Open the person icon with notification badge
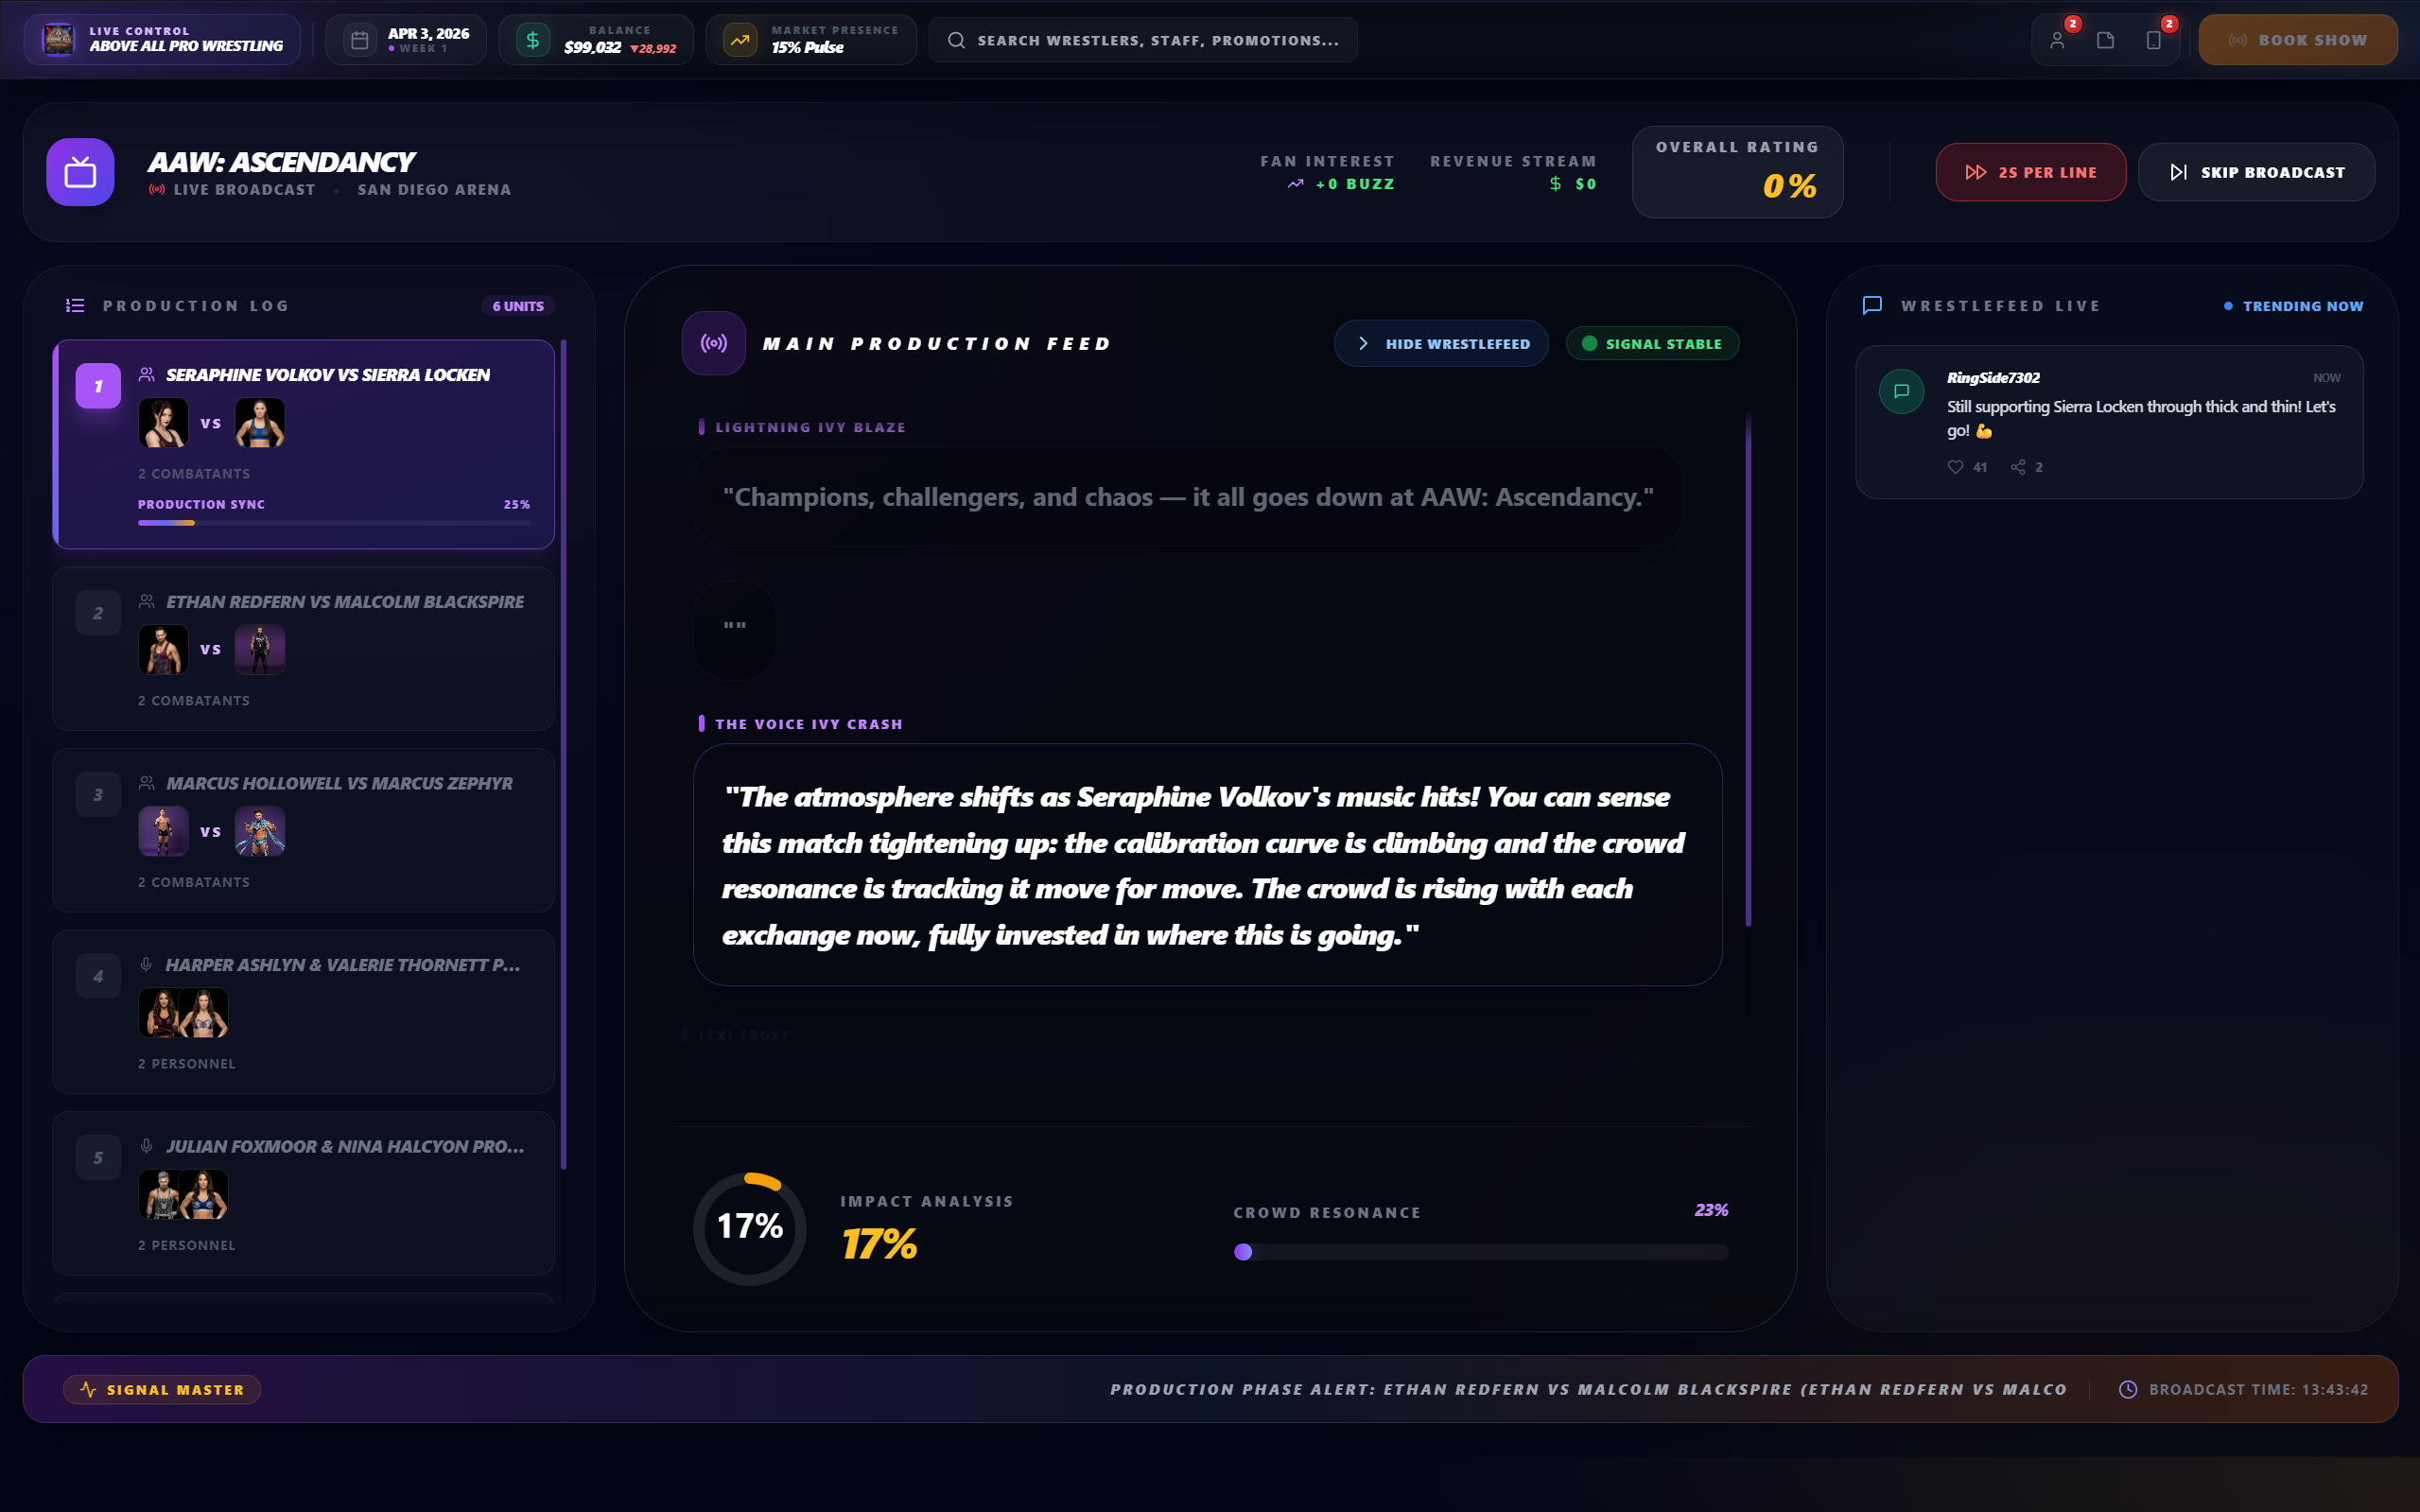The width and height of the screenshot is (2420, 1512). (x=2057, y=40)
